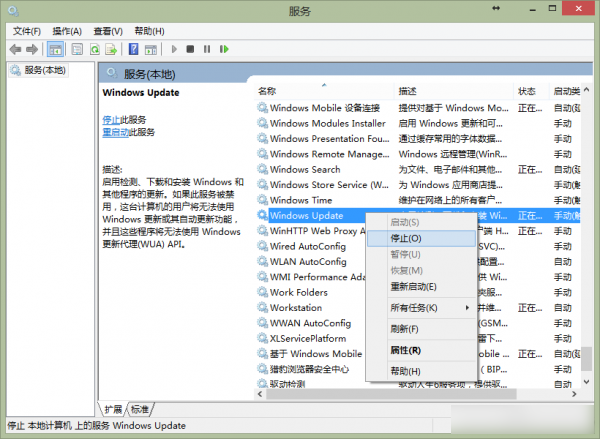Select the Windows Update service row
The width and height of the screenshot is (600, 439).
pos(418,215)
